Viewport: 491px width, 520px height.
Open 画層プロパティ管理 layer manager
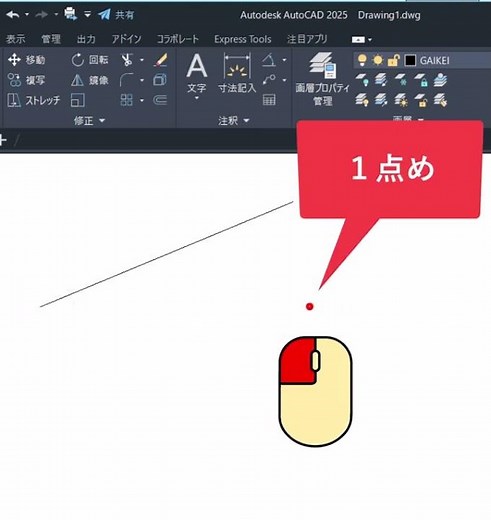pos(322,79)
